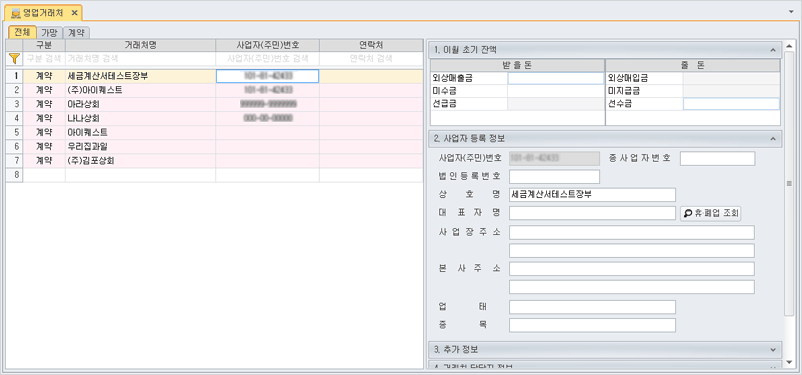Viewport: 802px width, 375px height.
Task: Click the 연락처 cell of the 아라상회 row
Action: (371, 104)
